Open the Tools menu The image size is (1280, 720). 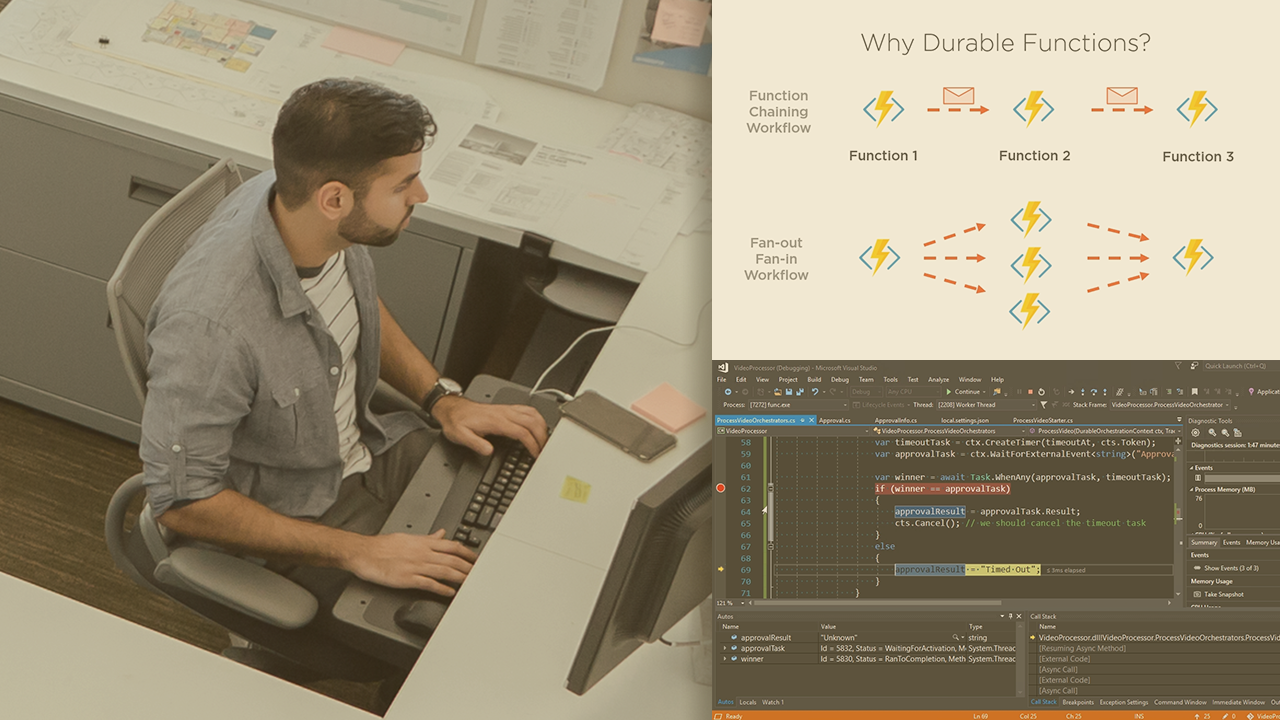[x=891, y=380]
